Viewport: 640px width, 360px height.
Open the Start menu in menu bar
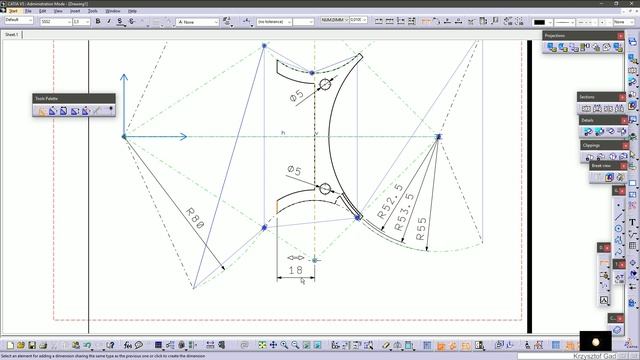click(x=13, y=11)
